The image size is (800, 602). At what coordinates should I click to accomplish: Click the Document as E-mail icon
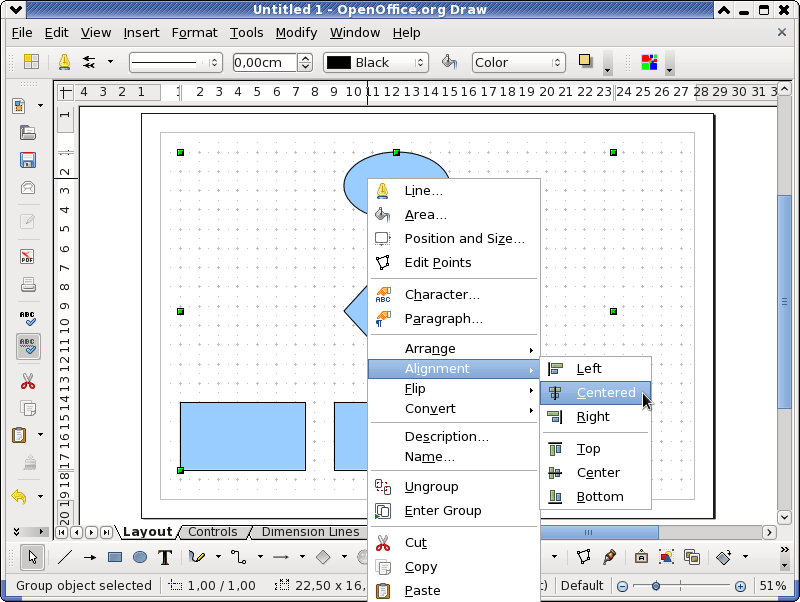[28, 188]
